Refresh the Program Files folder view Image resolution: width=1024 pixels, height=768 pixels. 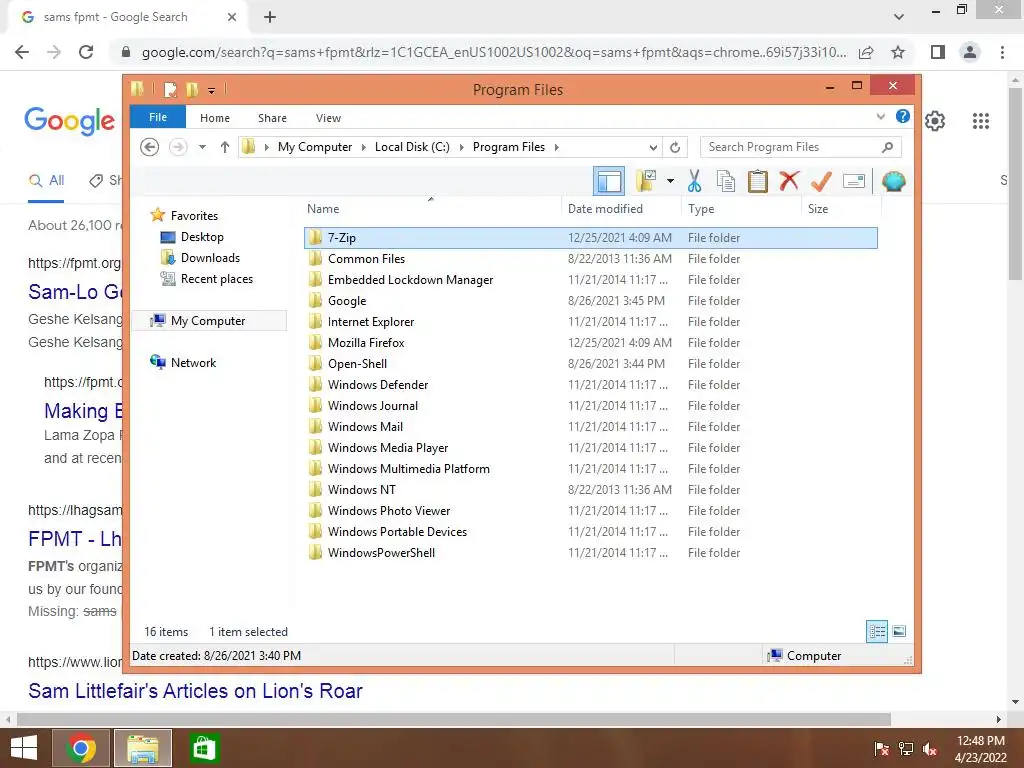coord(675,147)
